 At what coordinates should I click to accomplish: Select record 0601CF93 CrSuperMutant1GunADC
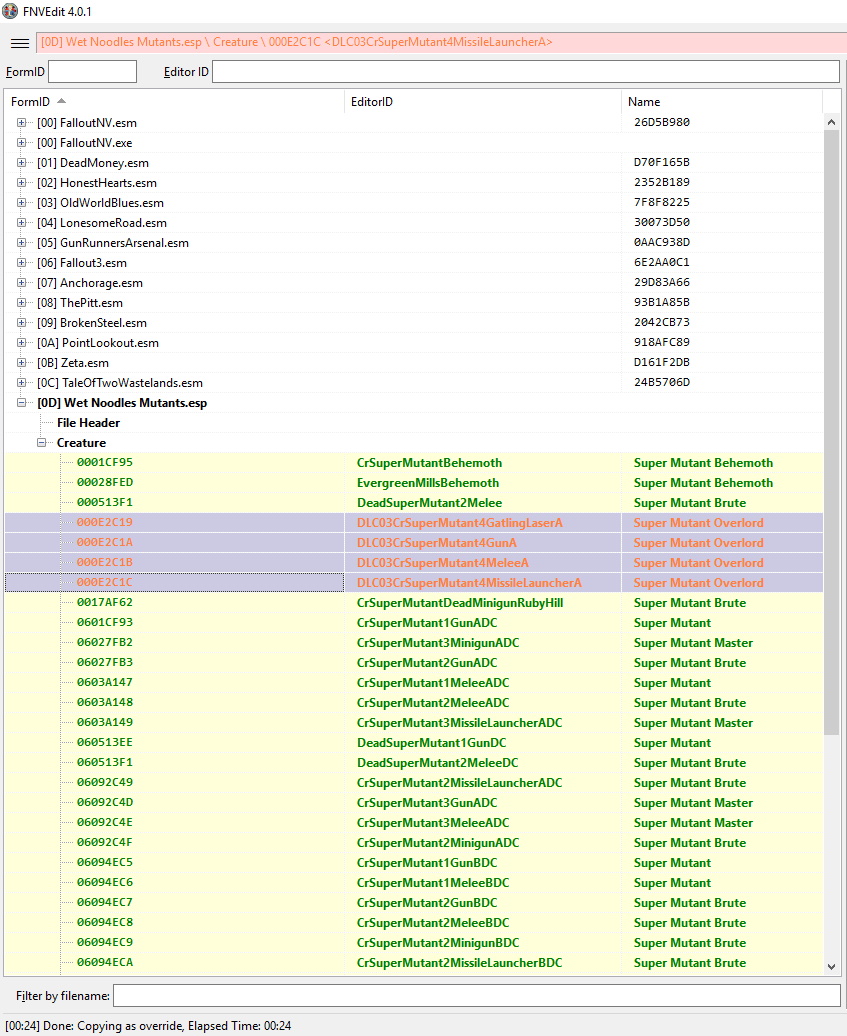pyautogui.click(x=414, y=622)
